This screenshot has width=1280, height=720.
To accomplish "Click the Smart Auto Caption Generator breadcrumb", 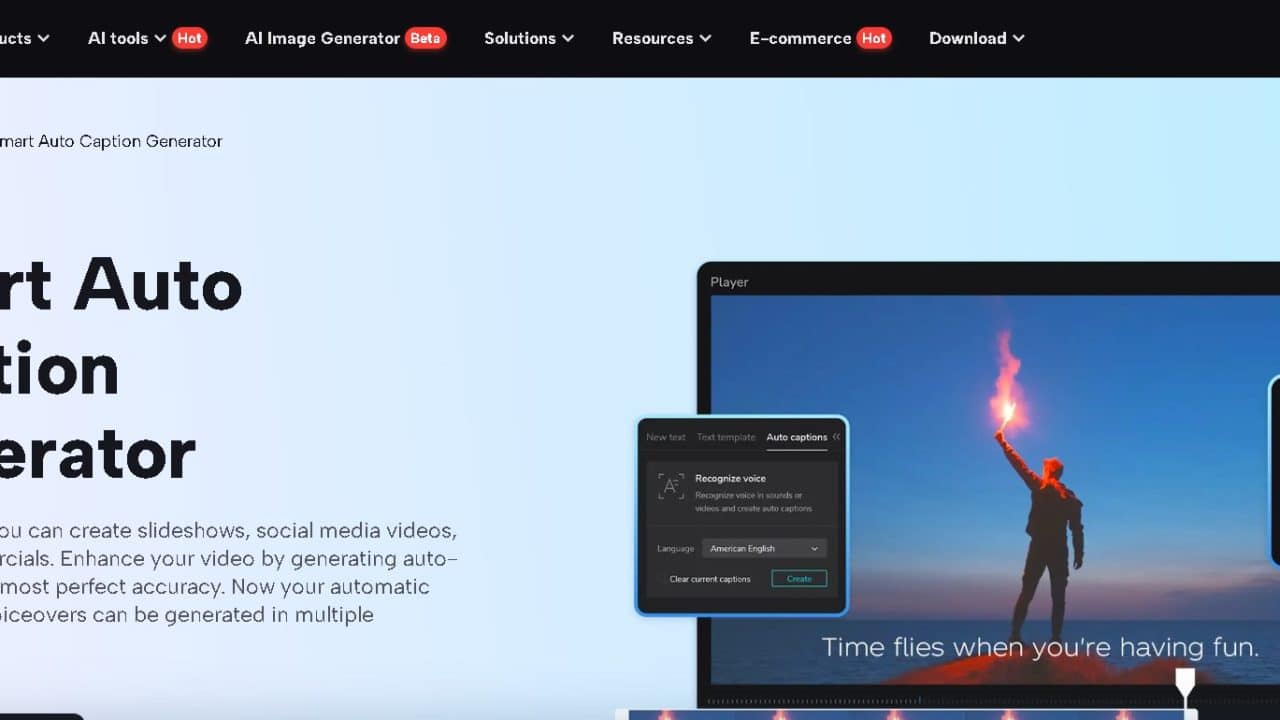I will coord(110,141).
